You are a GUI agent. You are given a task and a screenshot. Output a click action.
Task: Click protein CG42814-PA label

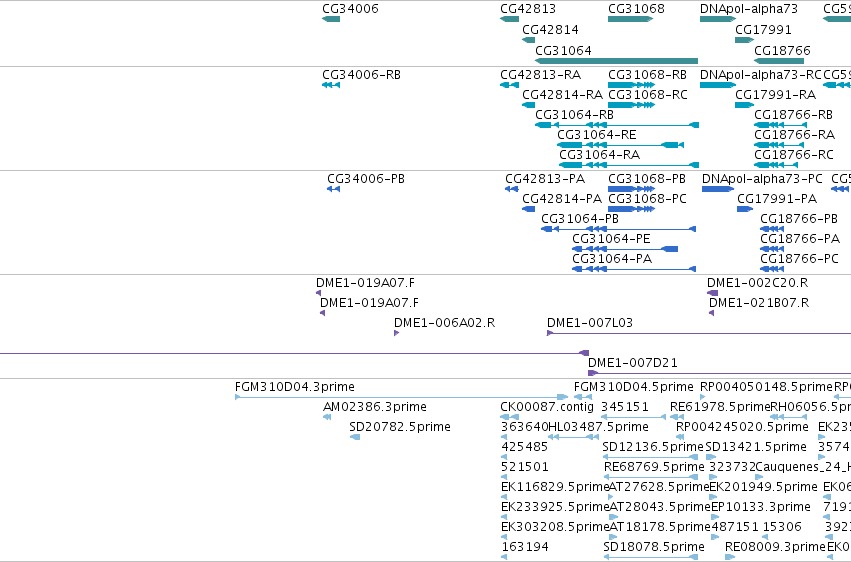pyautogui.click(x=562, y=199)
